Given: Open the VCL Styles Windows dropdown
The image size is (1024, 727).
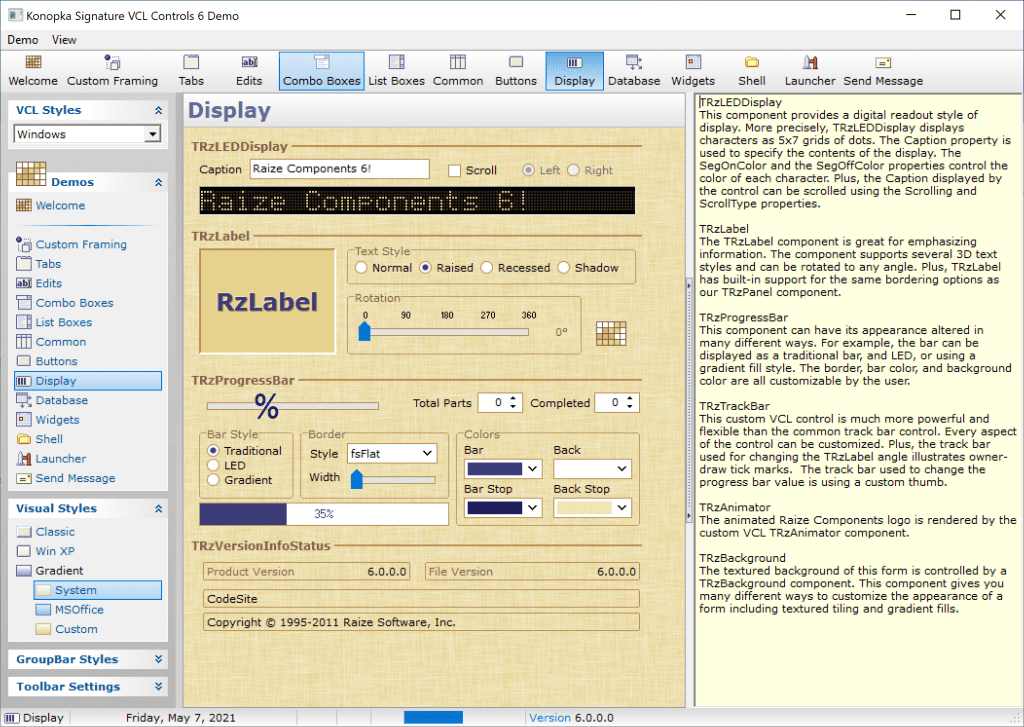Looking at the screenshot, I should (152, 134).
